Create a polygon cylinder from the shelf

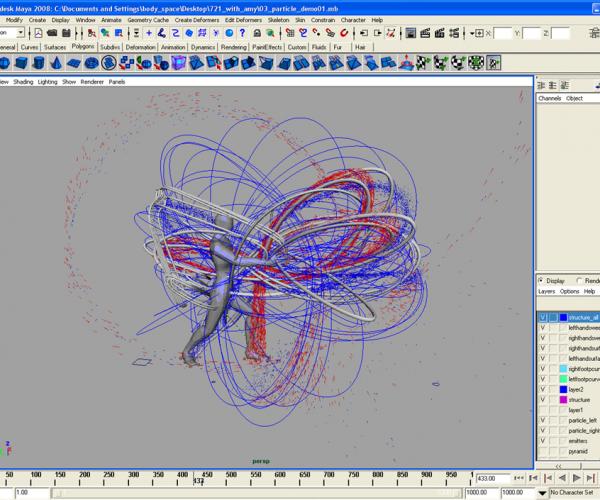(x=38, y=63)
